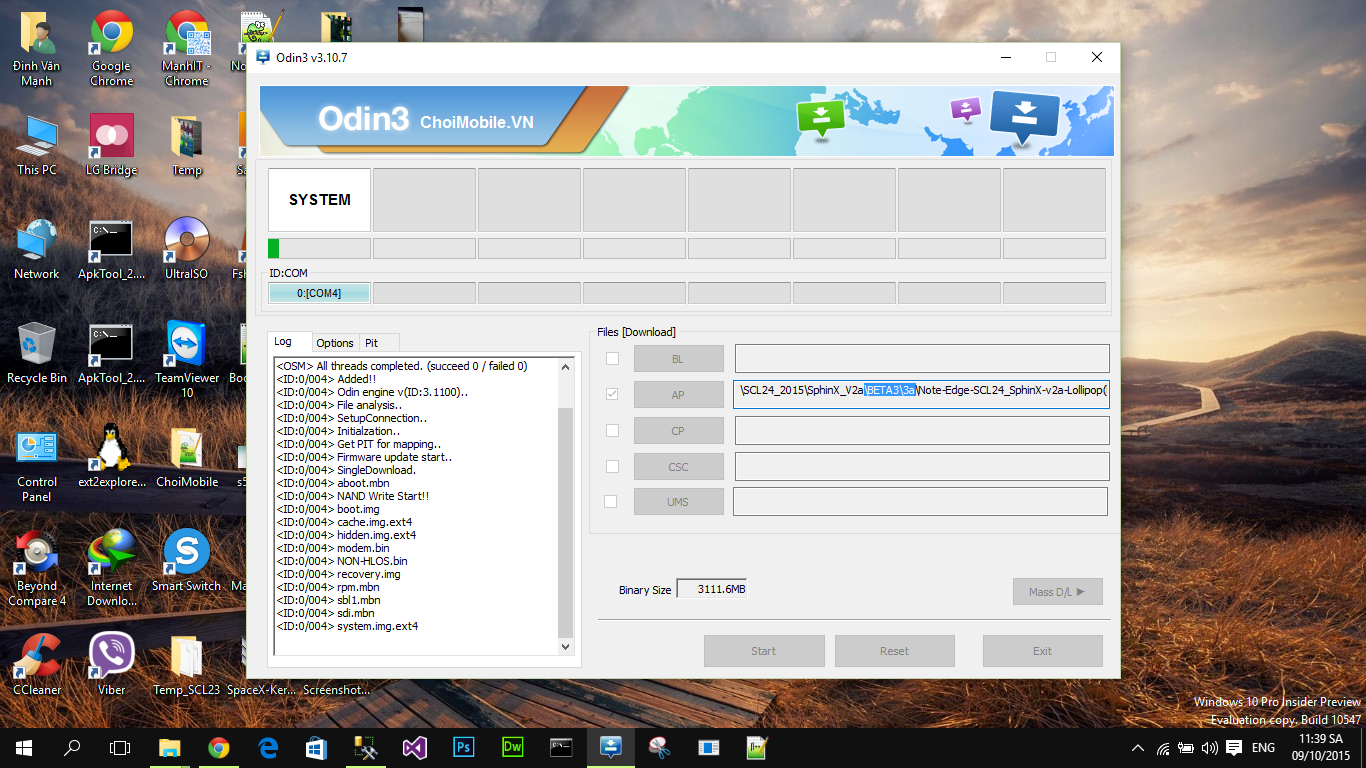Open the Action Center notifications icon
Image resolution: width=1366 pixels, height=768 pixels.
(1234, 747)
